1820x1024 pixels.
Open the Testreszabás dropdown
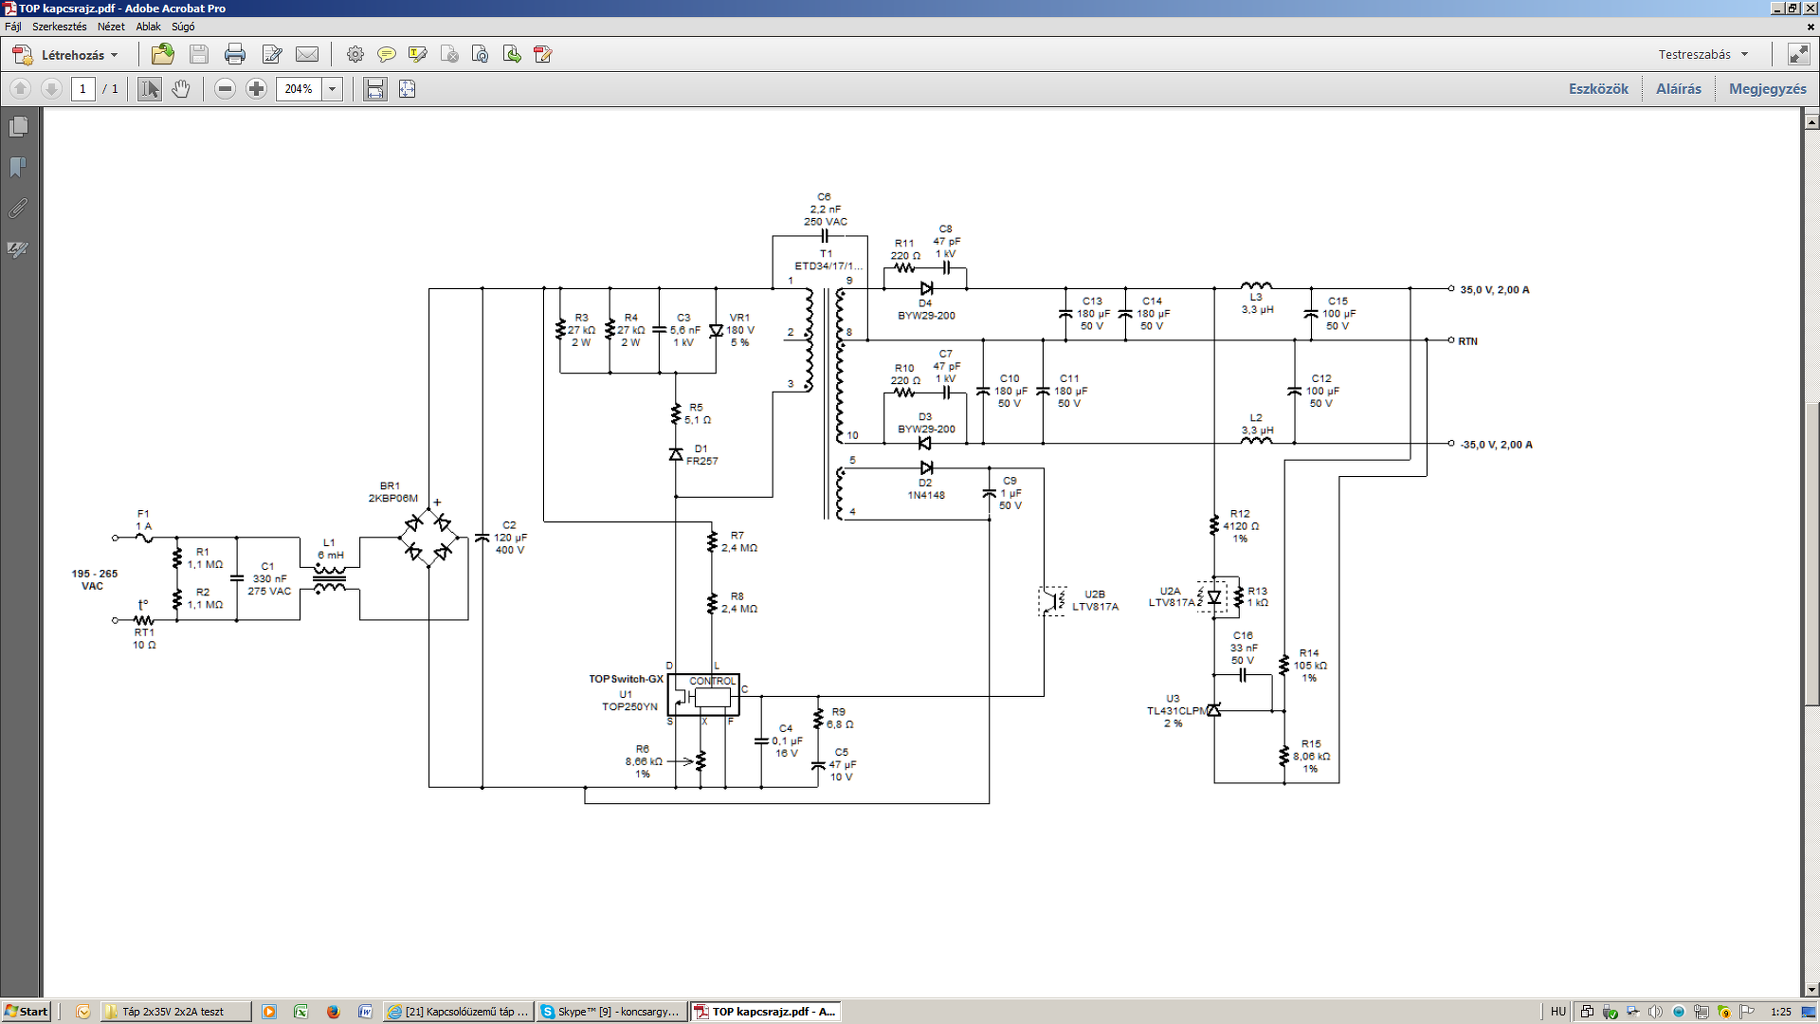[1703, 54]
